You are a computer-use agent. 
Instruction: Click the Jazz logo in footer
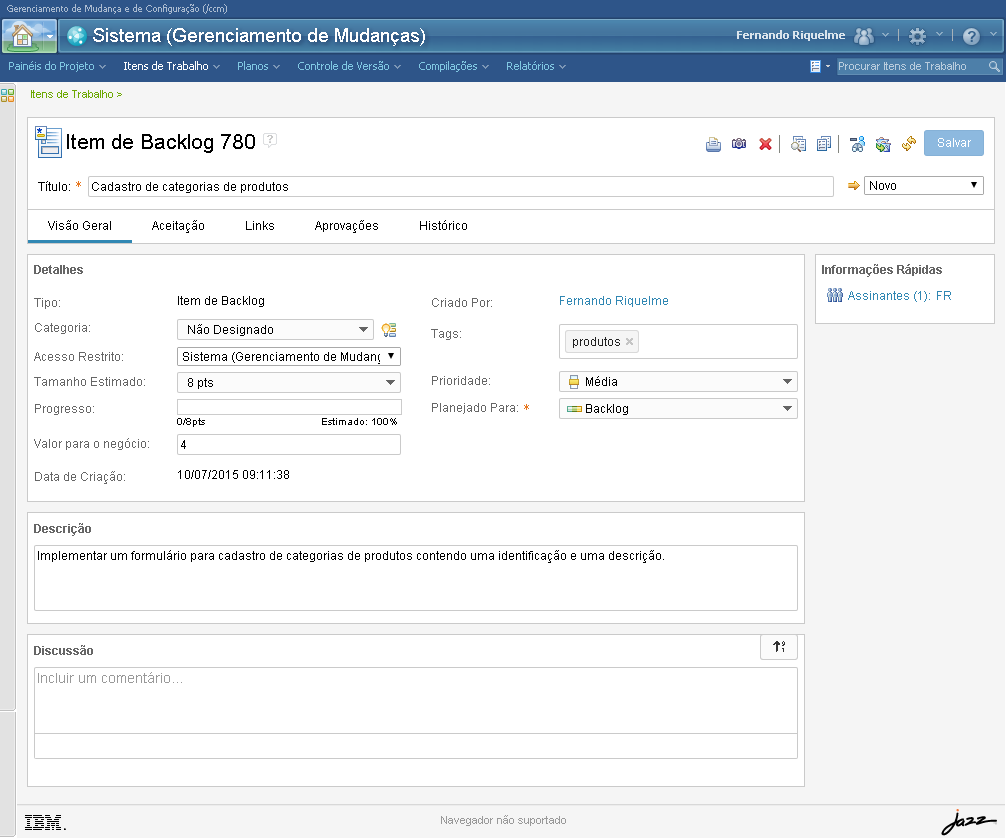969,822
